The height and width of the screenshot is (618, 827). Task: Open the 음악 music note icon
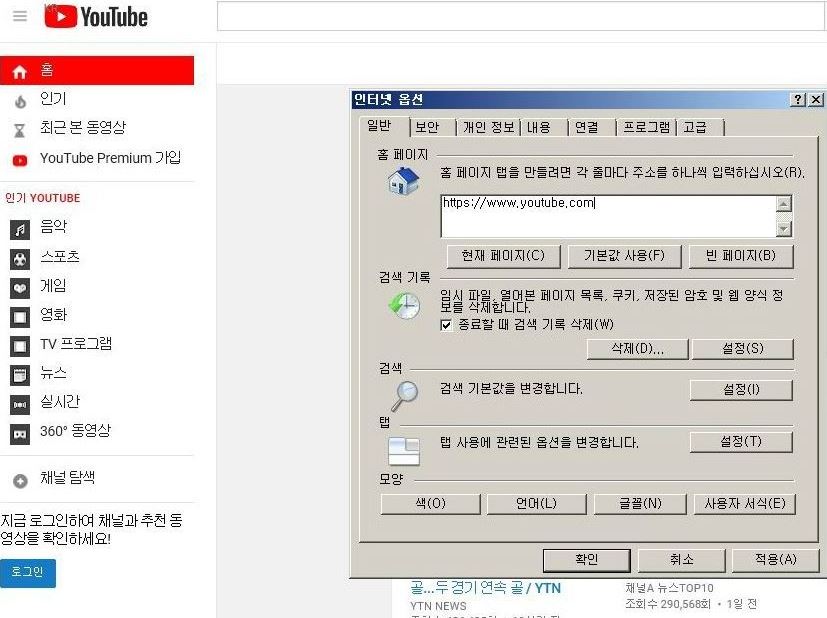click(20, 230)
